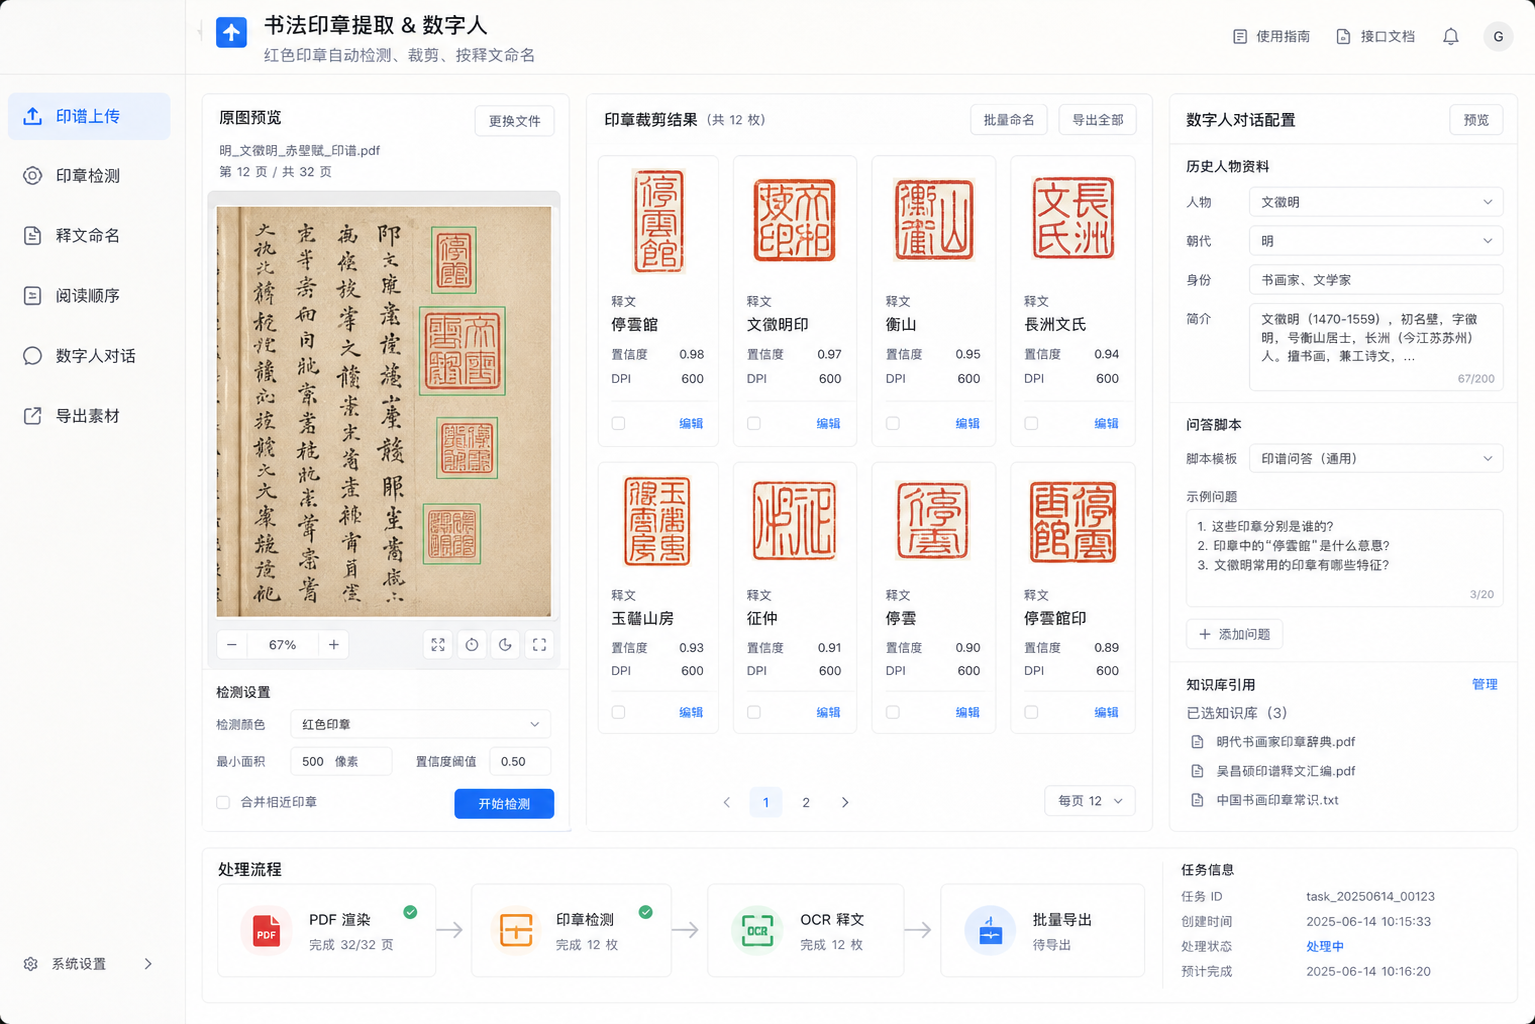Screen dimensions: 1535x1024
Task: Click the 置信度阈值 input field
Action: click(x=520, y=762)
